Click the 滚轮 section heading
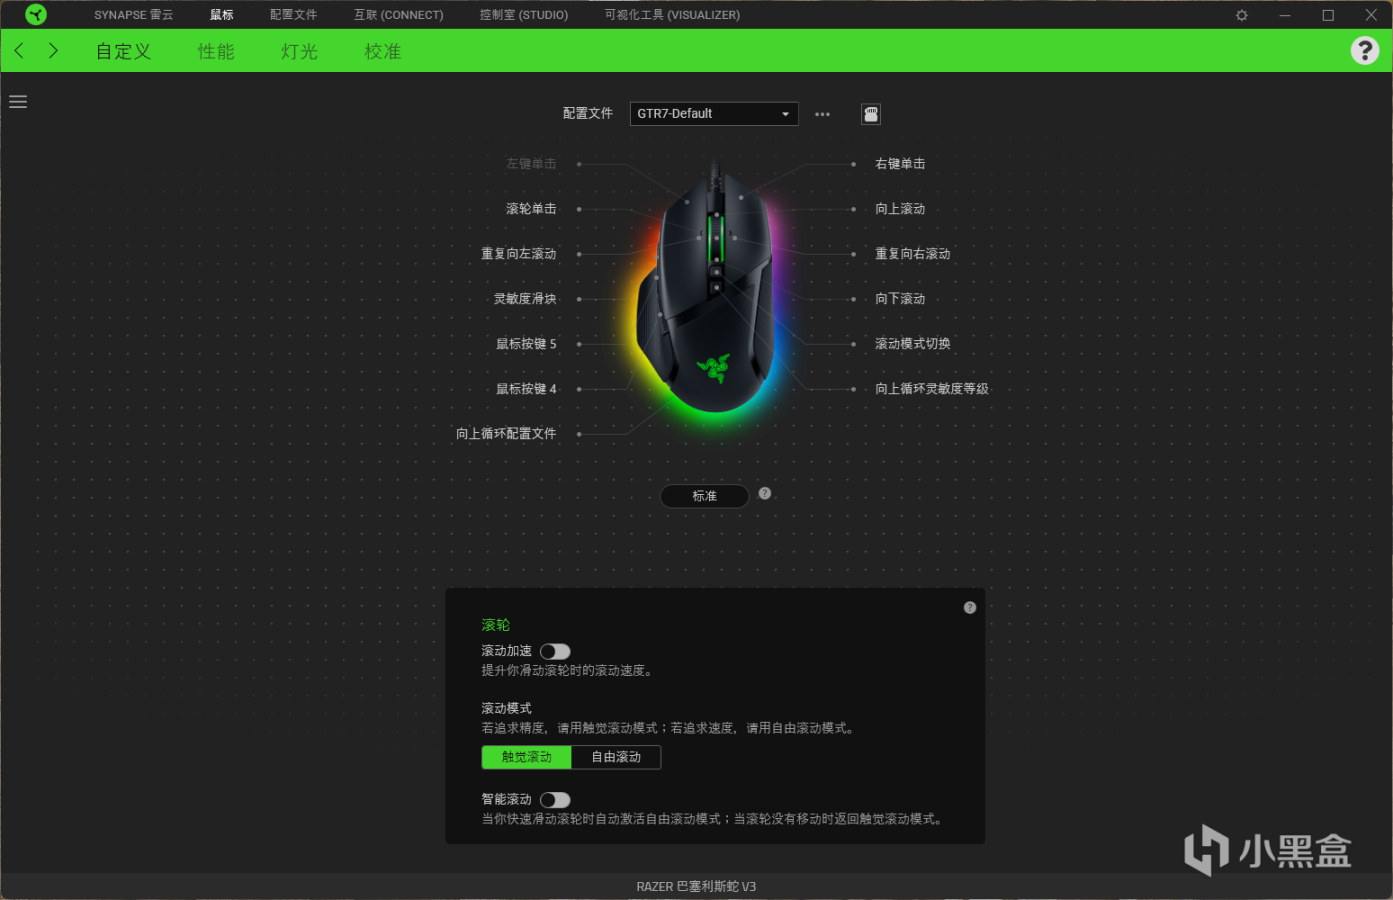Image resolution: width=1393 pixels, height=900 pixels. pos(496,625)
